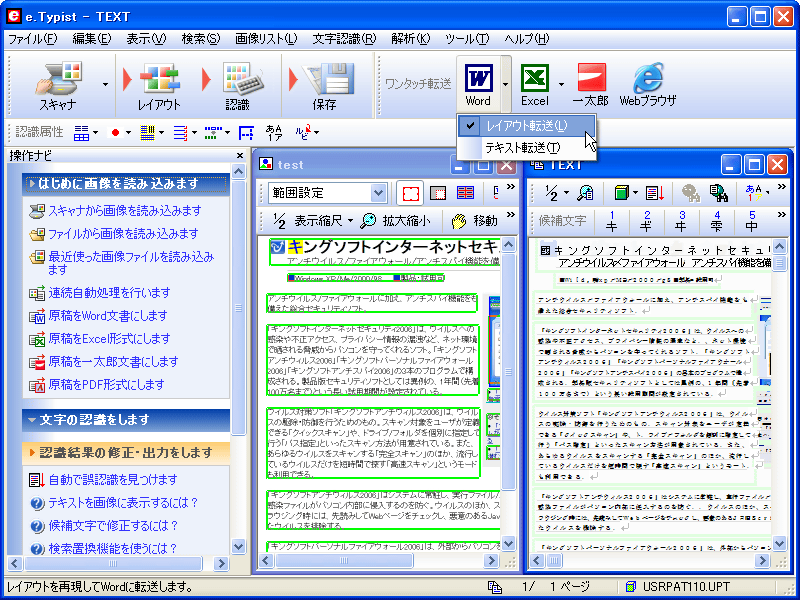This screenshot has height=600, width=800.
Task: Transfer to Ichitaro (一太郎) icon
Action: coord(591,85)
